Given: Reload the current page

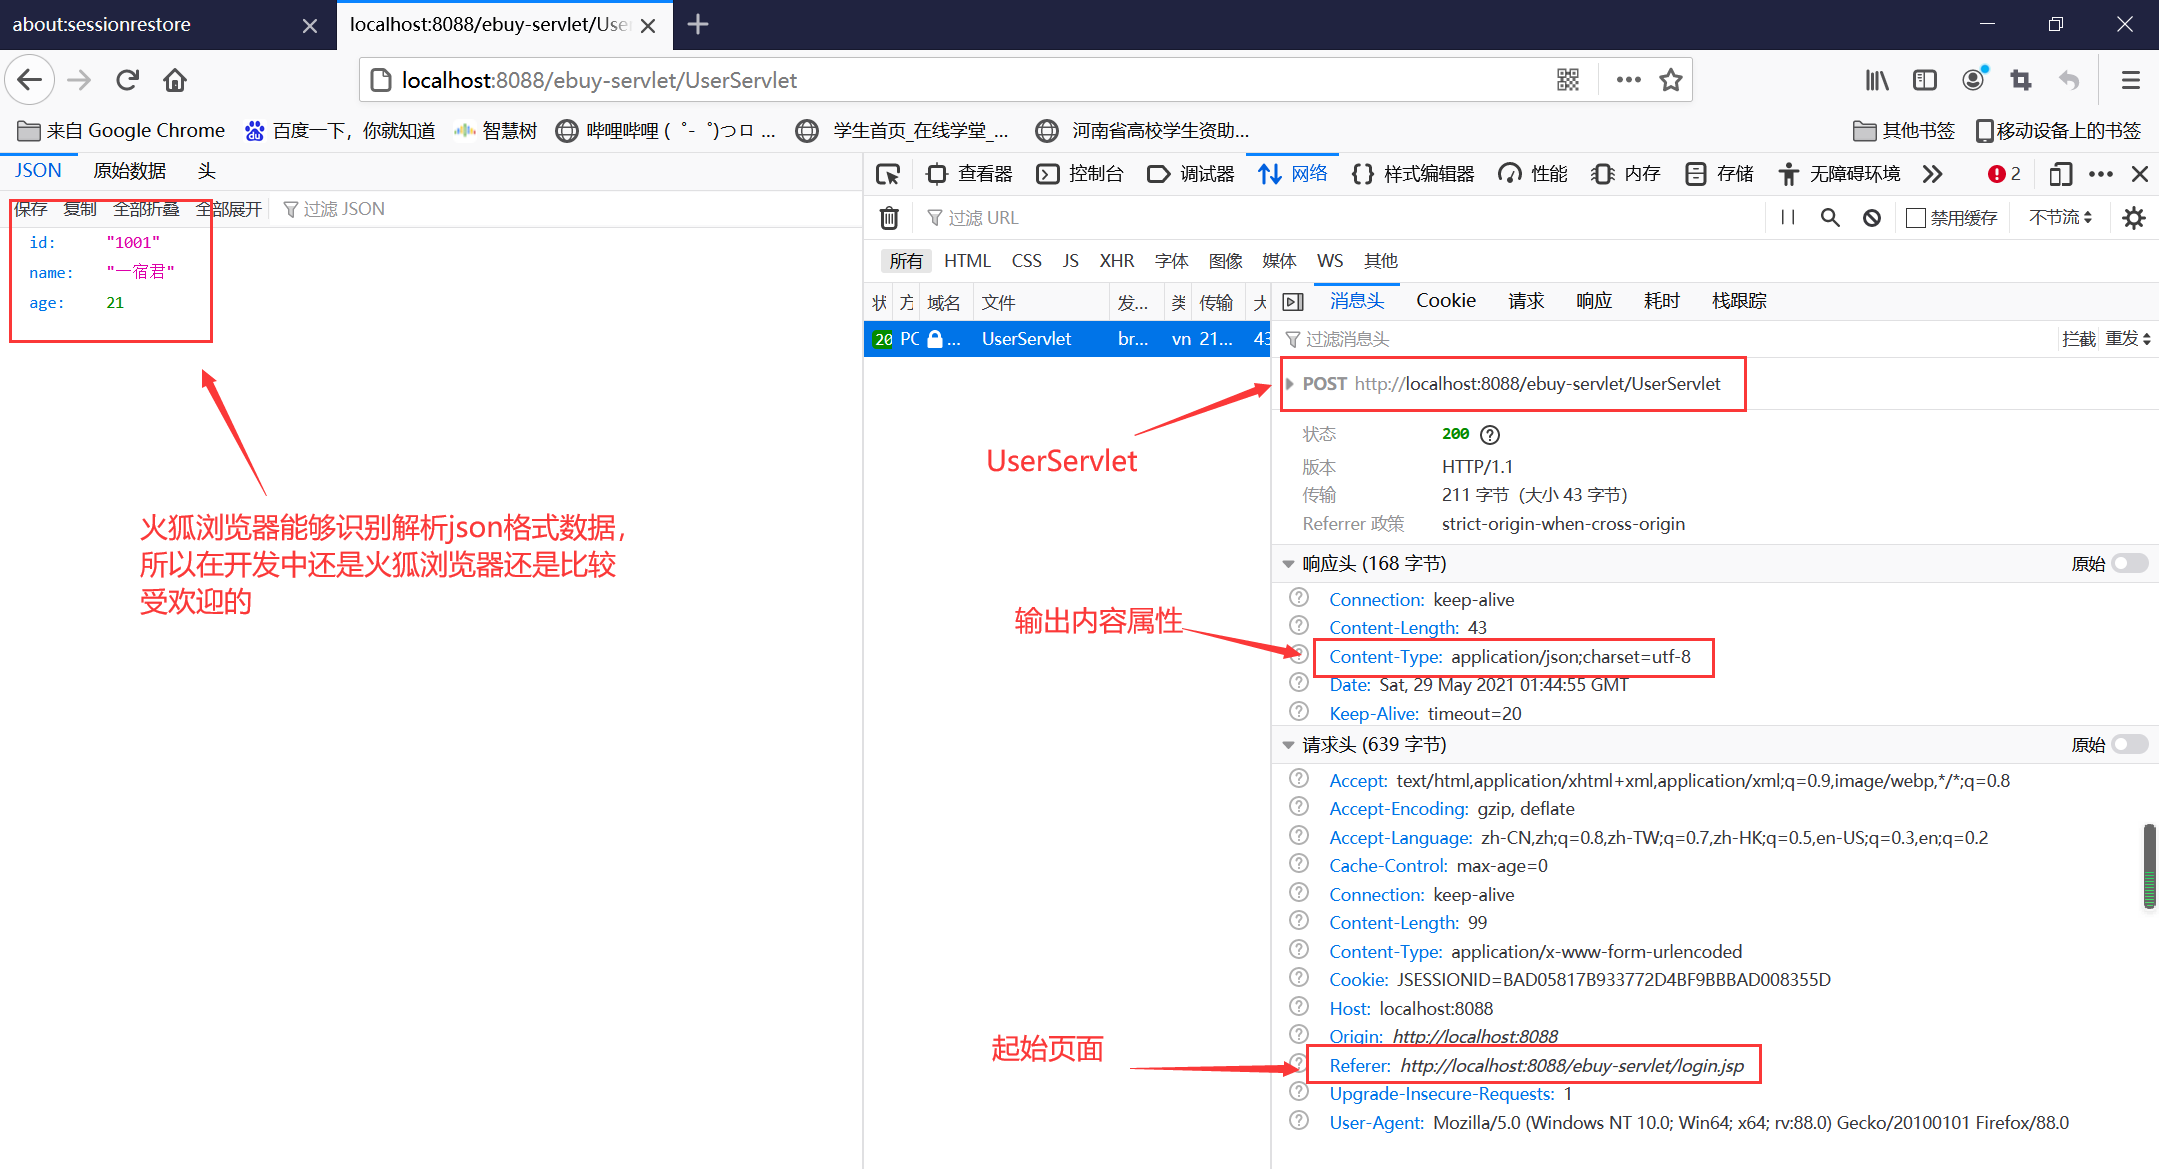Looking at the screenshot, I should click(127, 80).
